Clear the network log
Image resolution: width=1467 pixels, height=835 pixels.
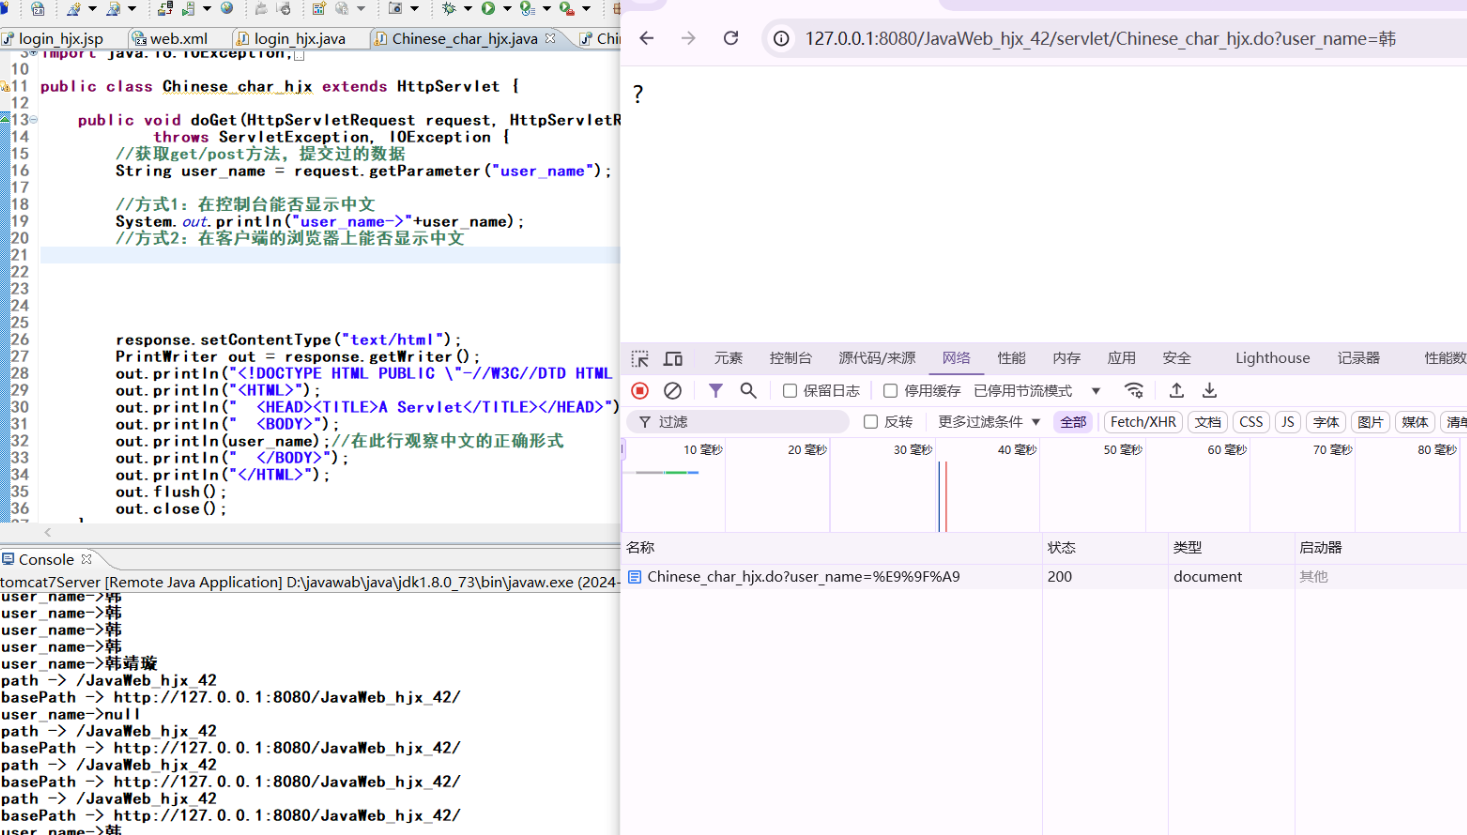pyautogui.click(x=673, y=390)
